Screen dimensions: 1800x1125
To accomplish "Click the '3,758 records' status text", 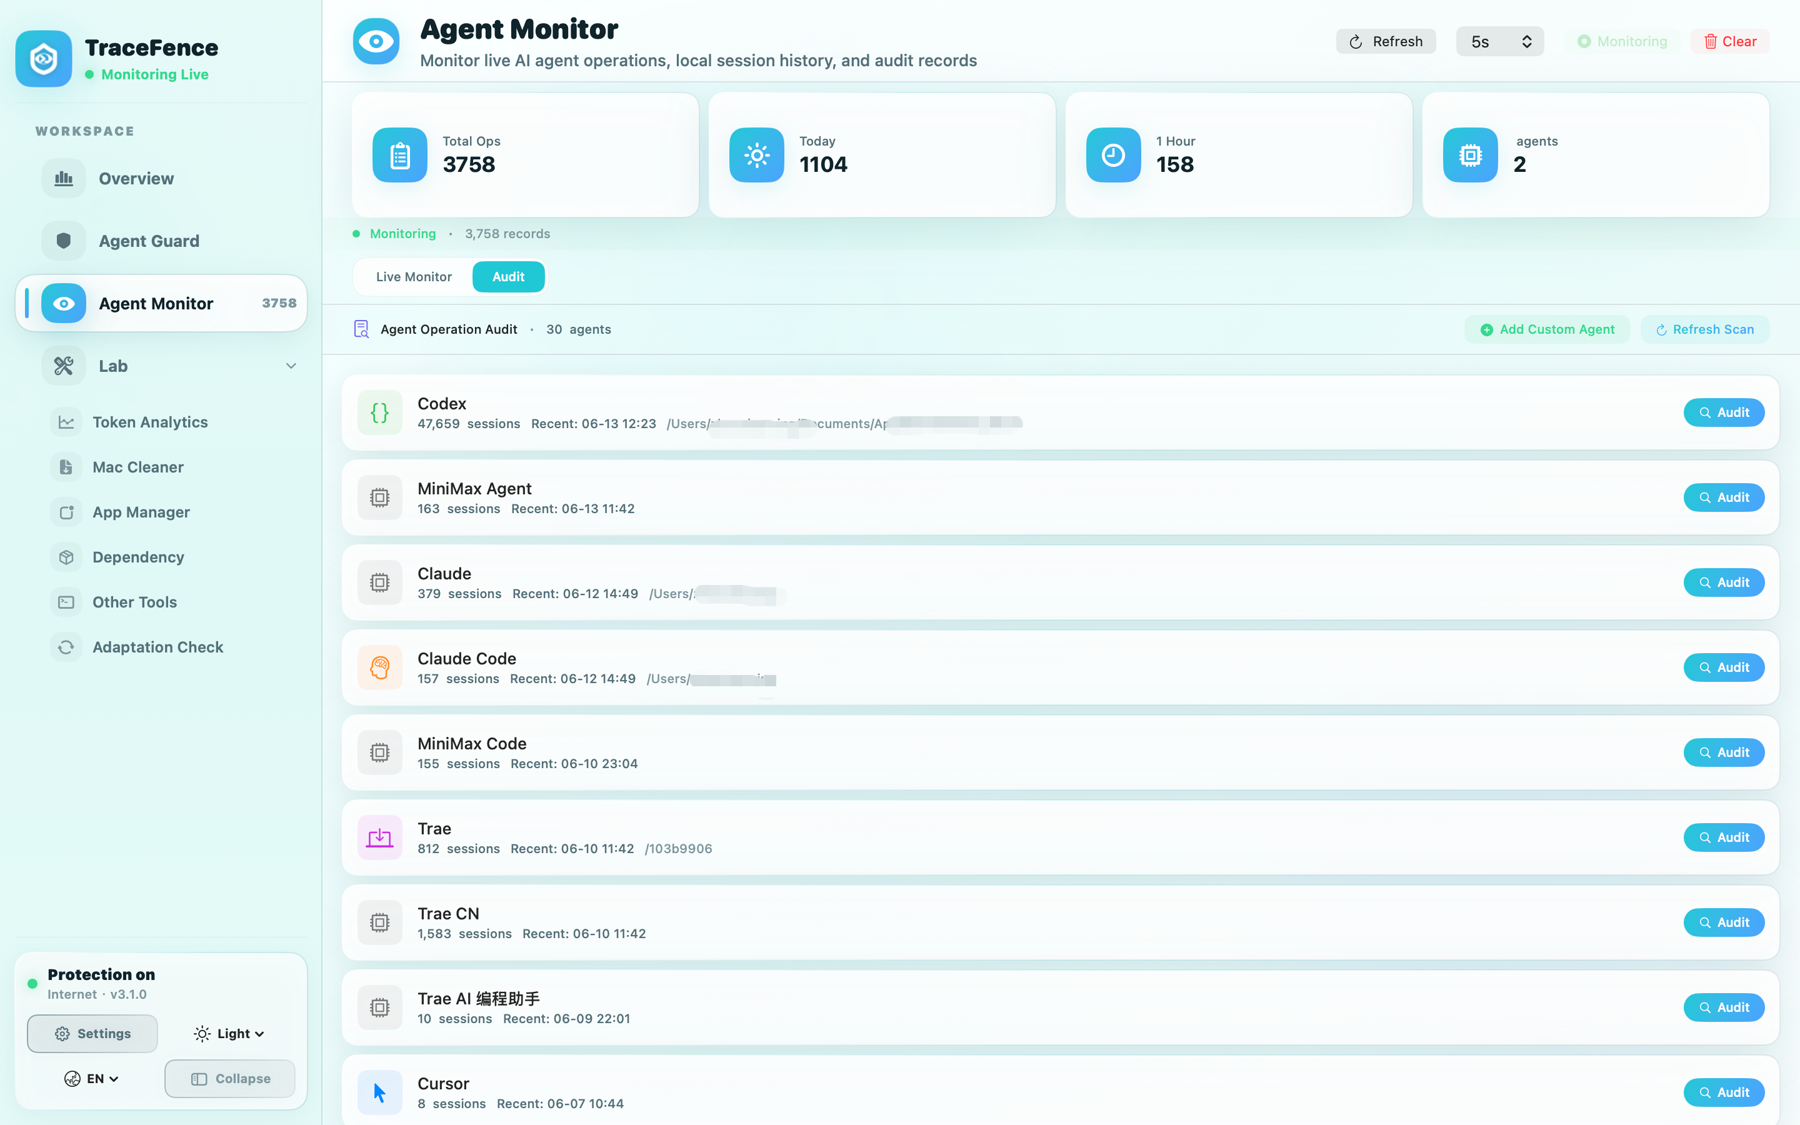I will click(507, 234).
